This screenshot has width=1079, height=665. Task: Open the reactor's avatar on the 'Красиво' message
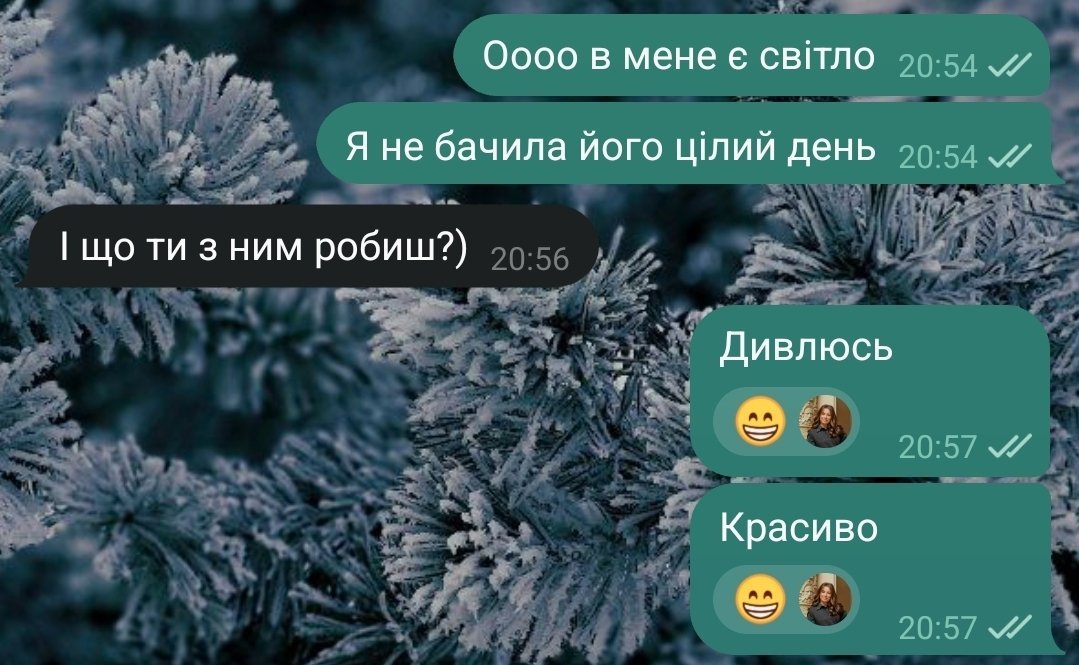click(824, 599)
